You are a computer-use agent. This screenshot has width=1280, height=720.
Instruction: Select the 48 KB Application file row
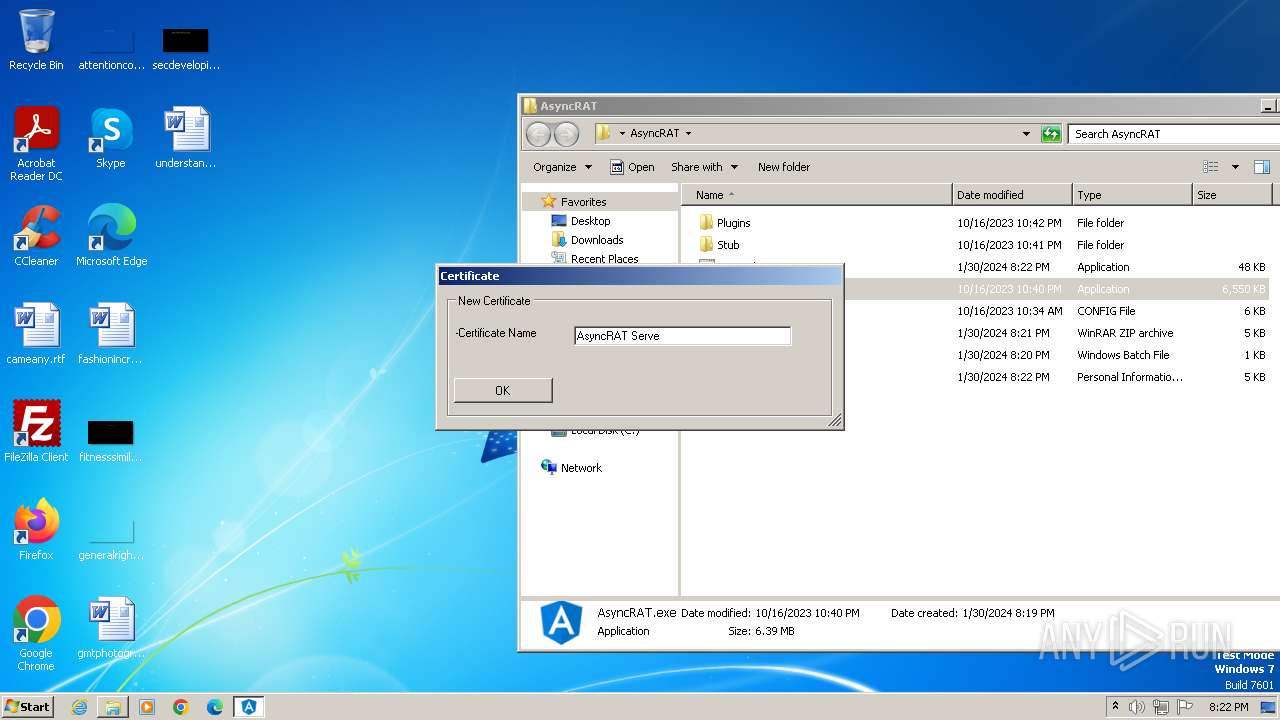(x=1057, y=267)
